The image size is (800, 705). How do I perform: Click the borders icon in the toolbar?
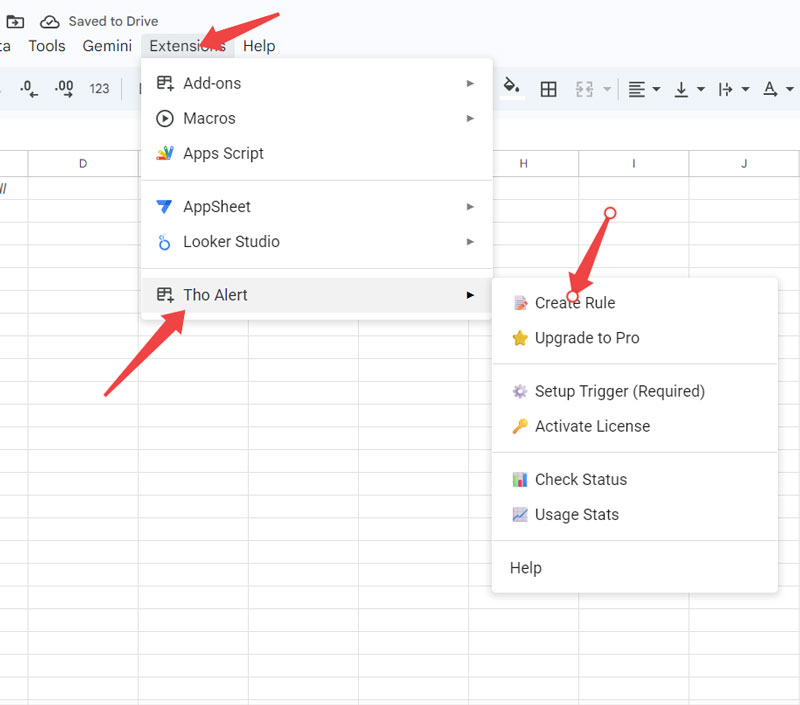548,88
